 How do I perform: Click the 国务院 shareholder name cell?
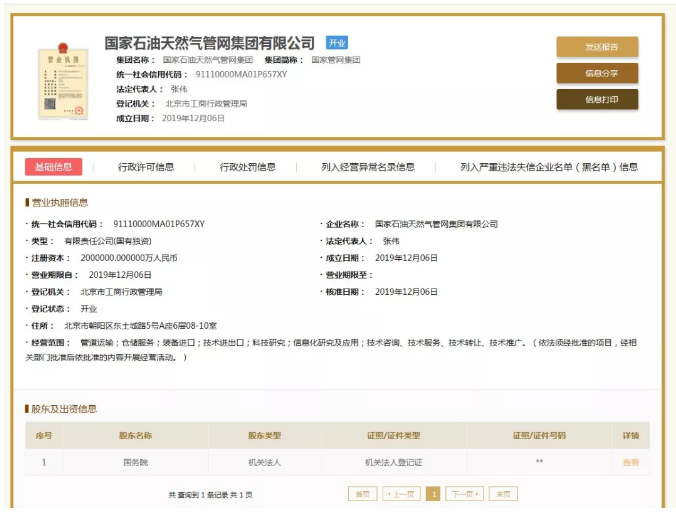coord(135,462)
